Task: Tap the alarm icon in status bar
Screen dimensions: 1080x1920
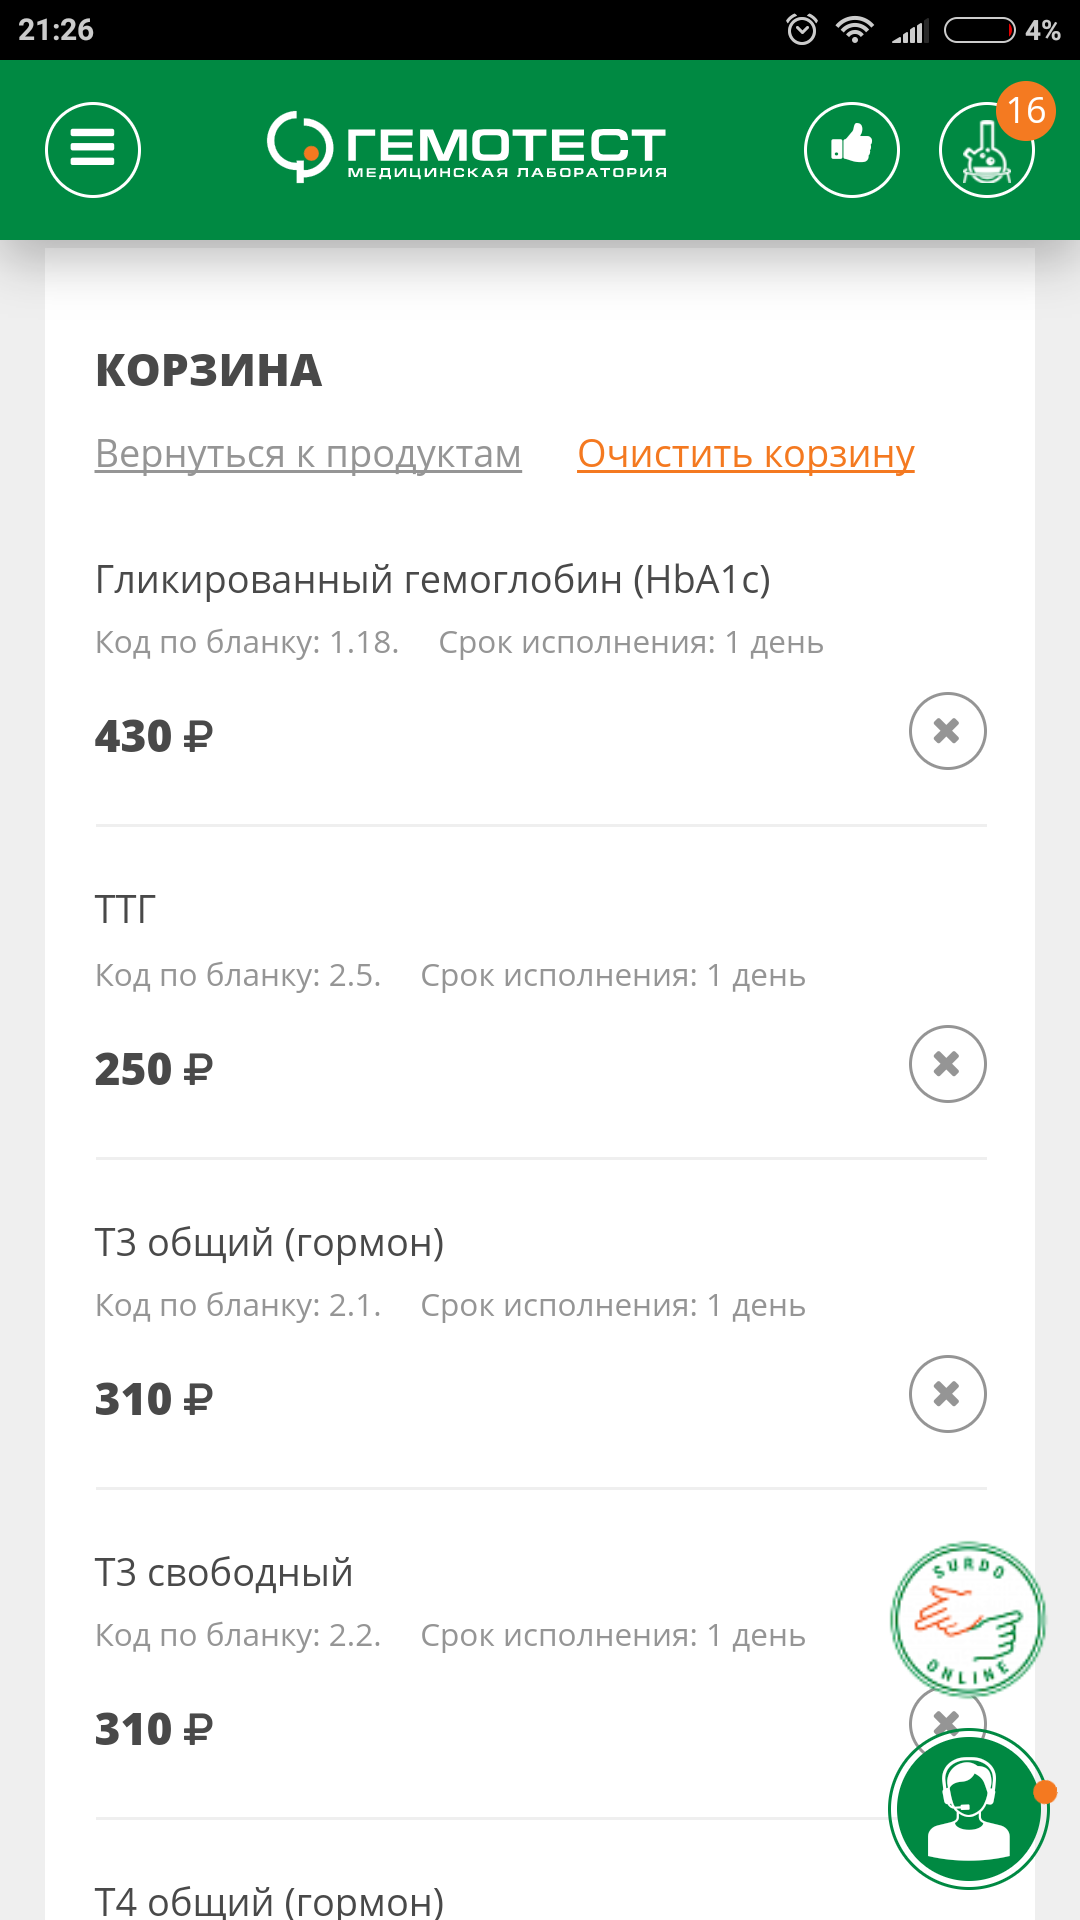Action: [x=802, y=30]
